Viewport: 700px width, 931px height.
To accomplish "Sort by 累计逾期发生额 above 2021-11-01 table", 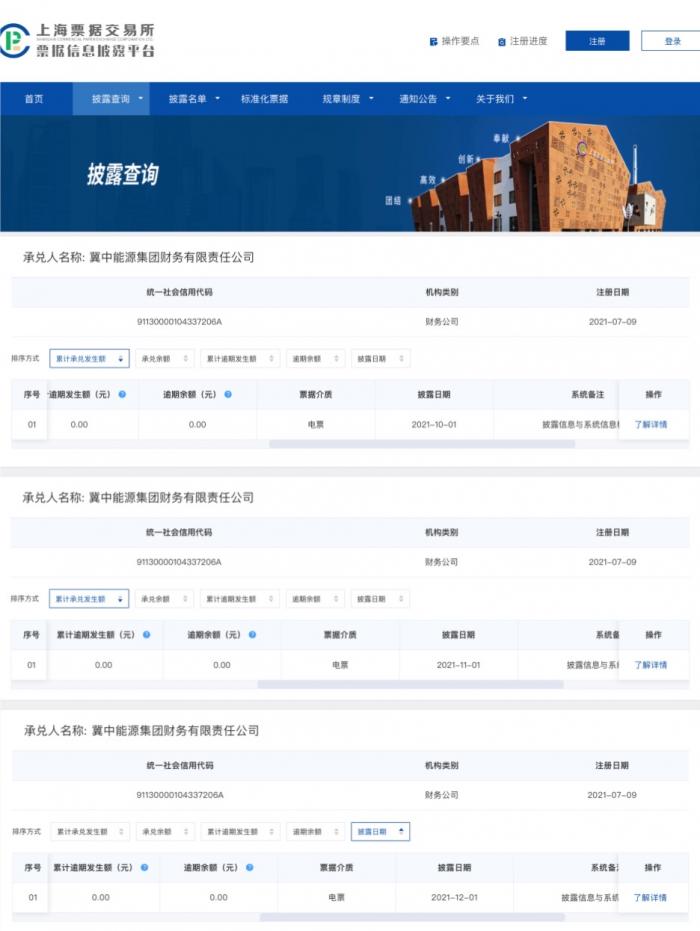I will [x=239, y=599].
